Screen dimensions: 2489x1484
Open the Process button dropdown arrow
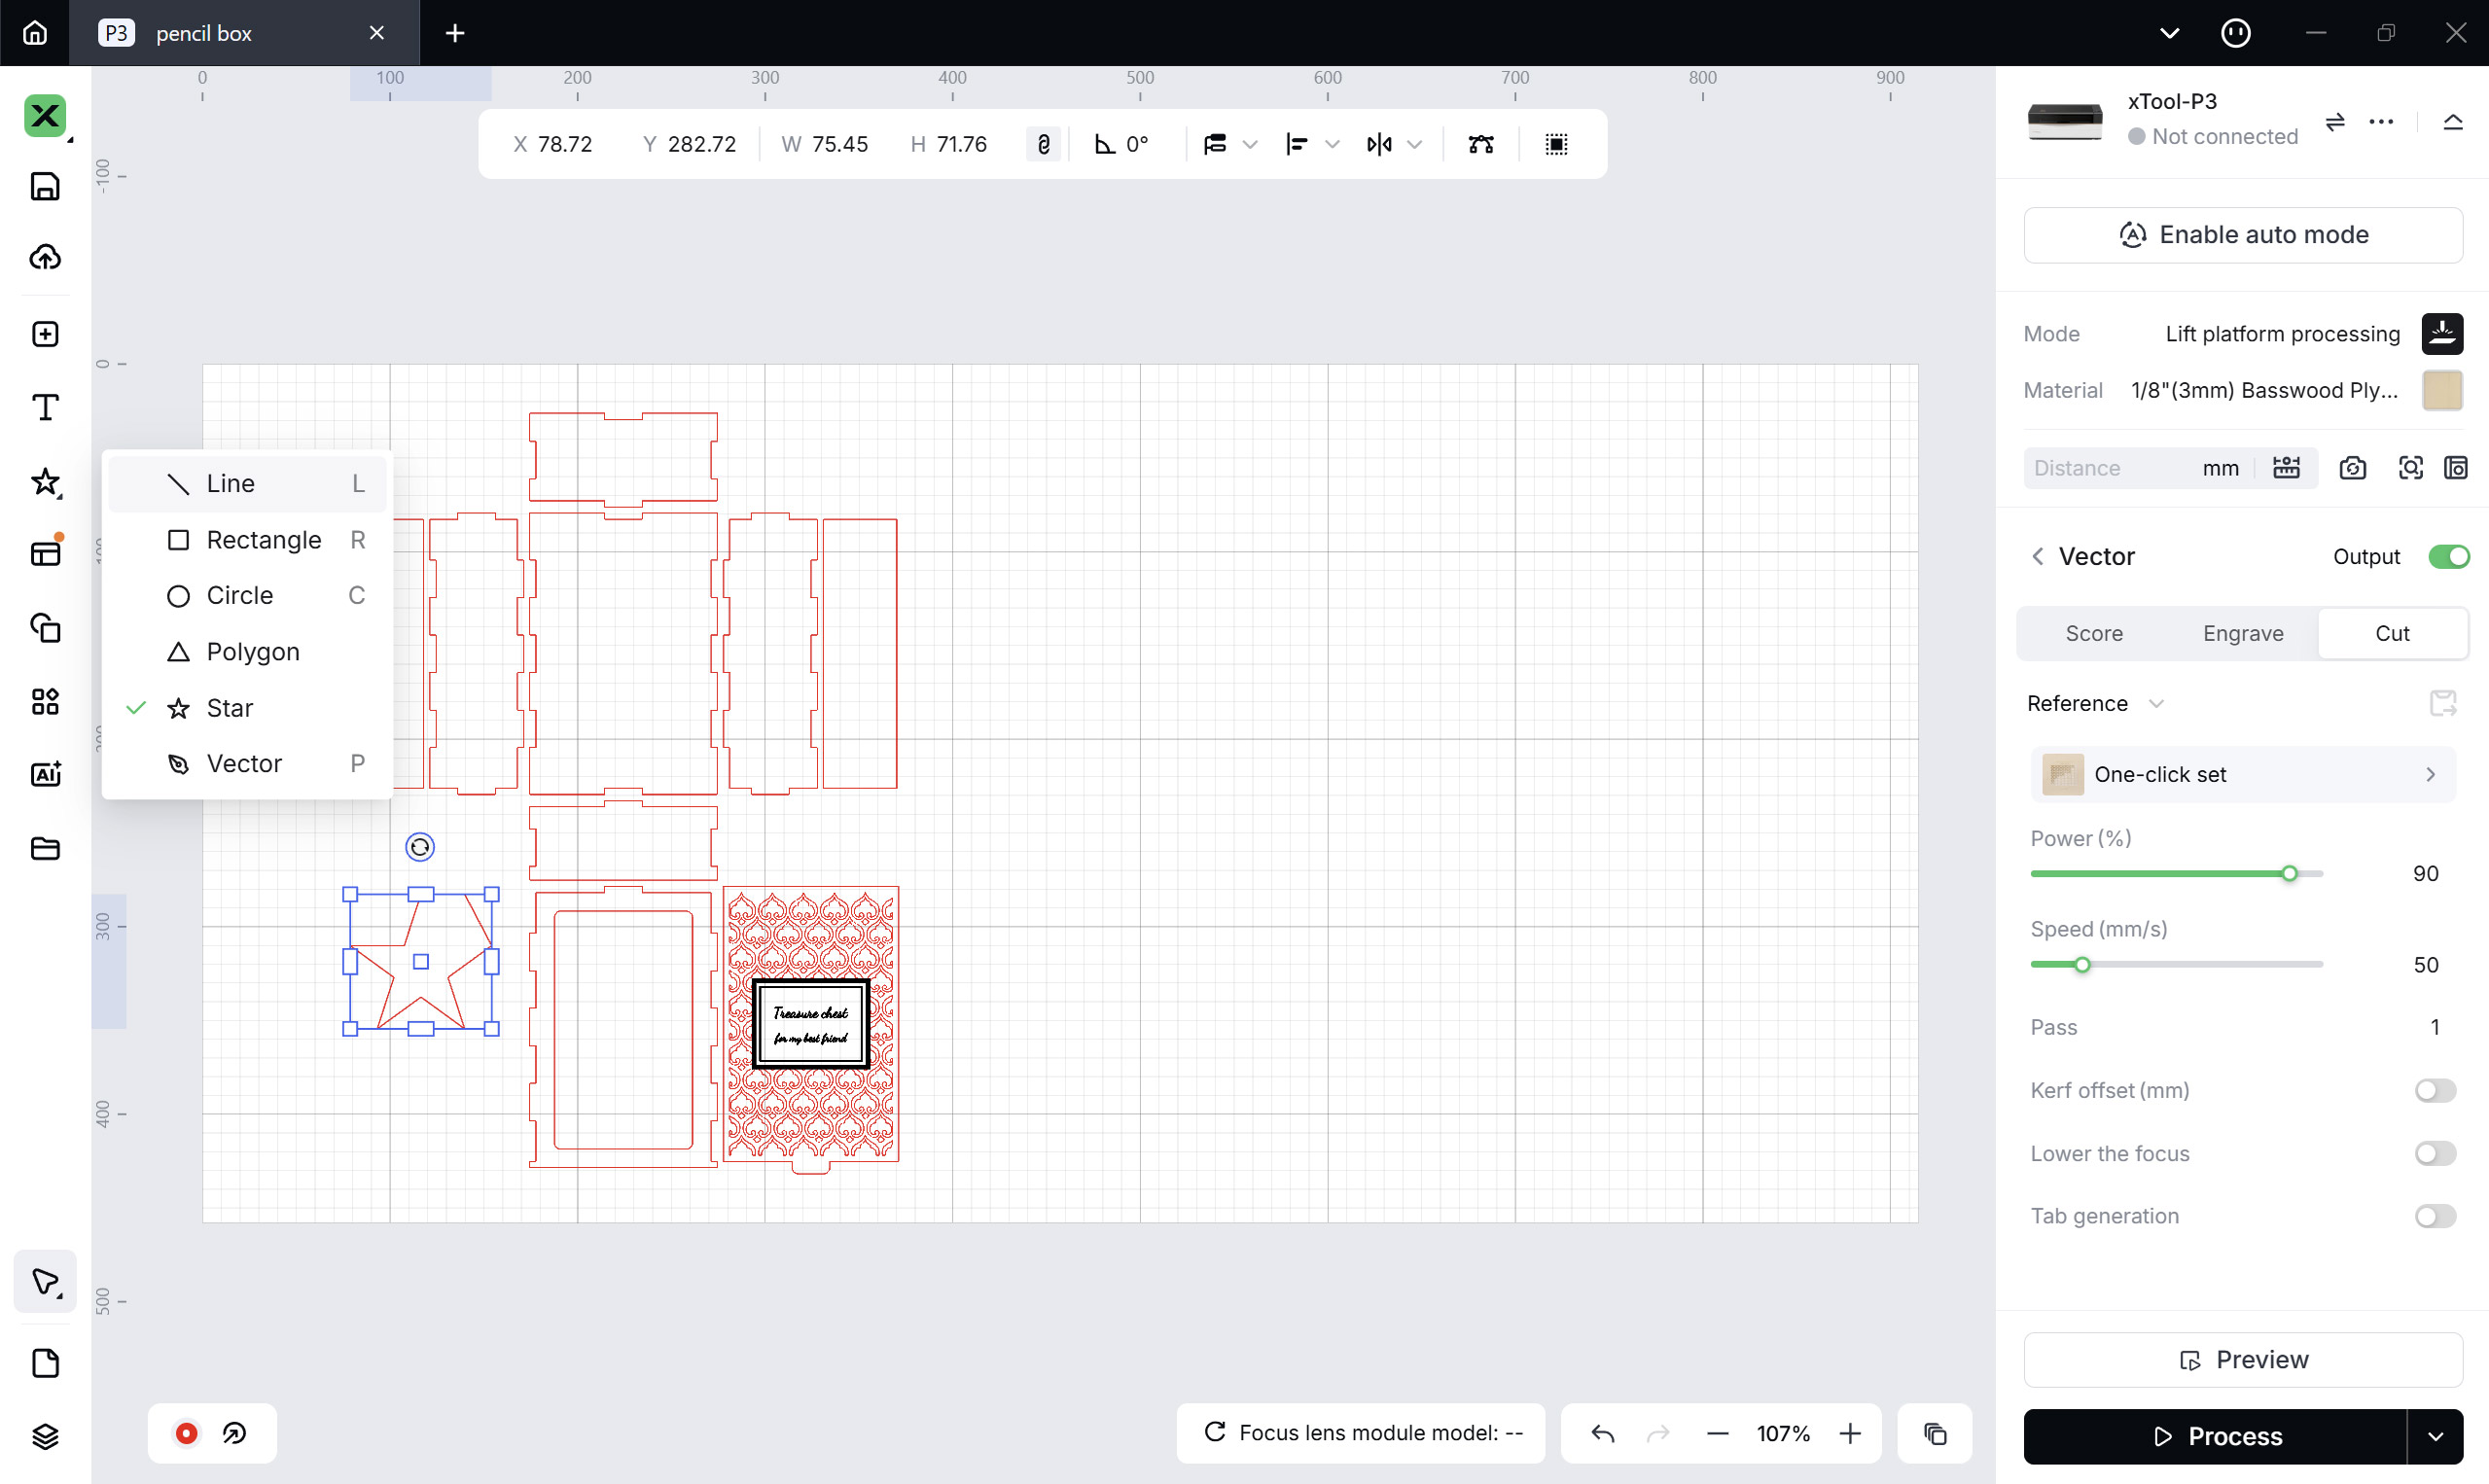click(2437, 1436)
